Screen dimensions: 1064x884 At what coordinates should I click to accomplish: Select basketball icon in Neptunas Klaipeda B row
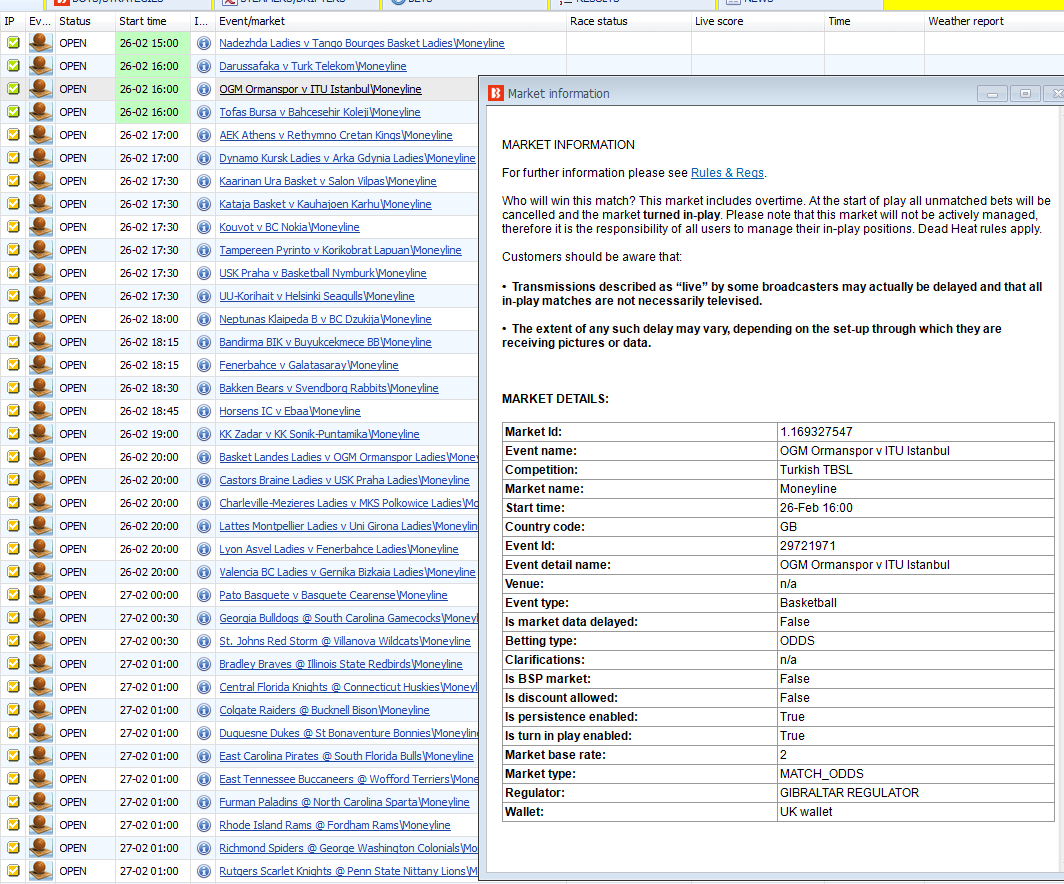41,320
